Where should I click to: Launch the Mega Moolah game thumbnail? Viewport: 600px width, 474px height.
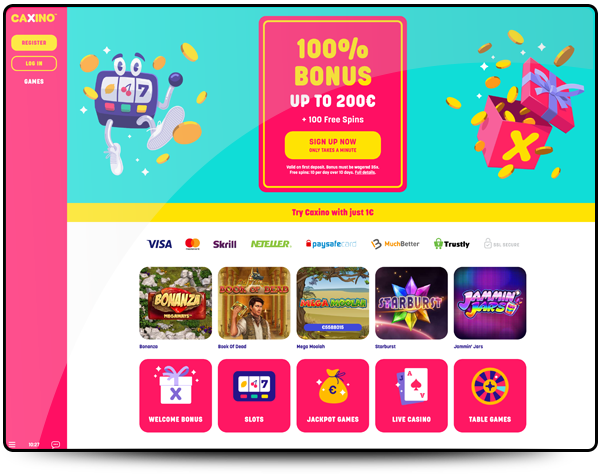pos(333,303)
